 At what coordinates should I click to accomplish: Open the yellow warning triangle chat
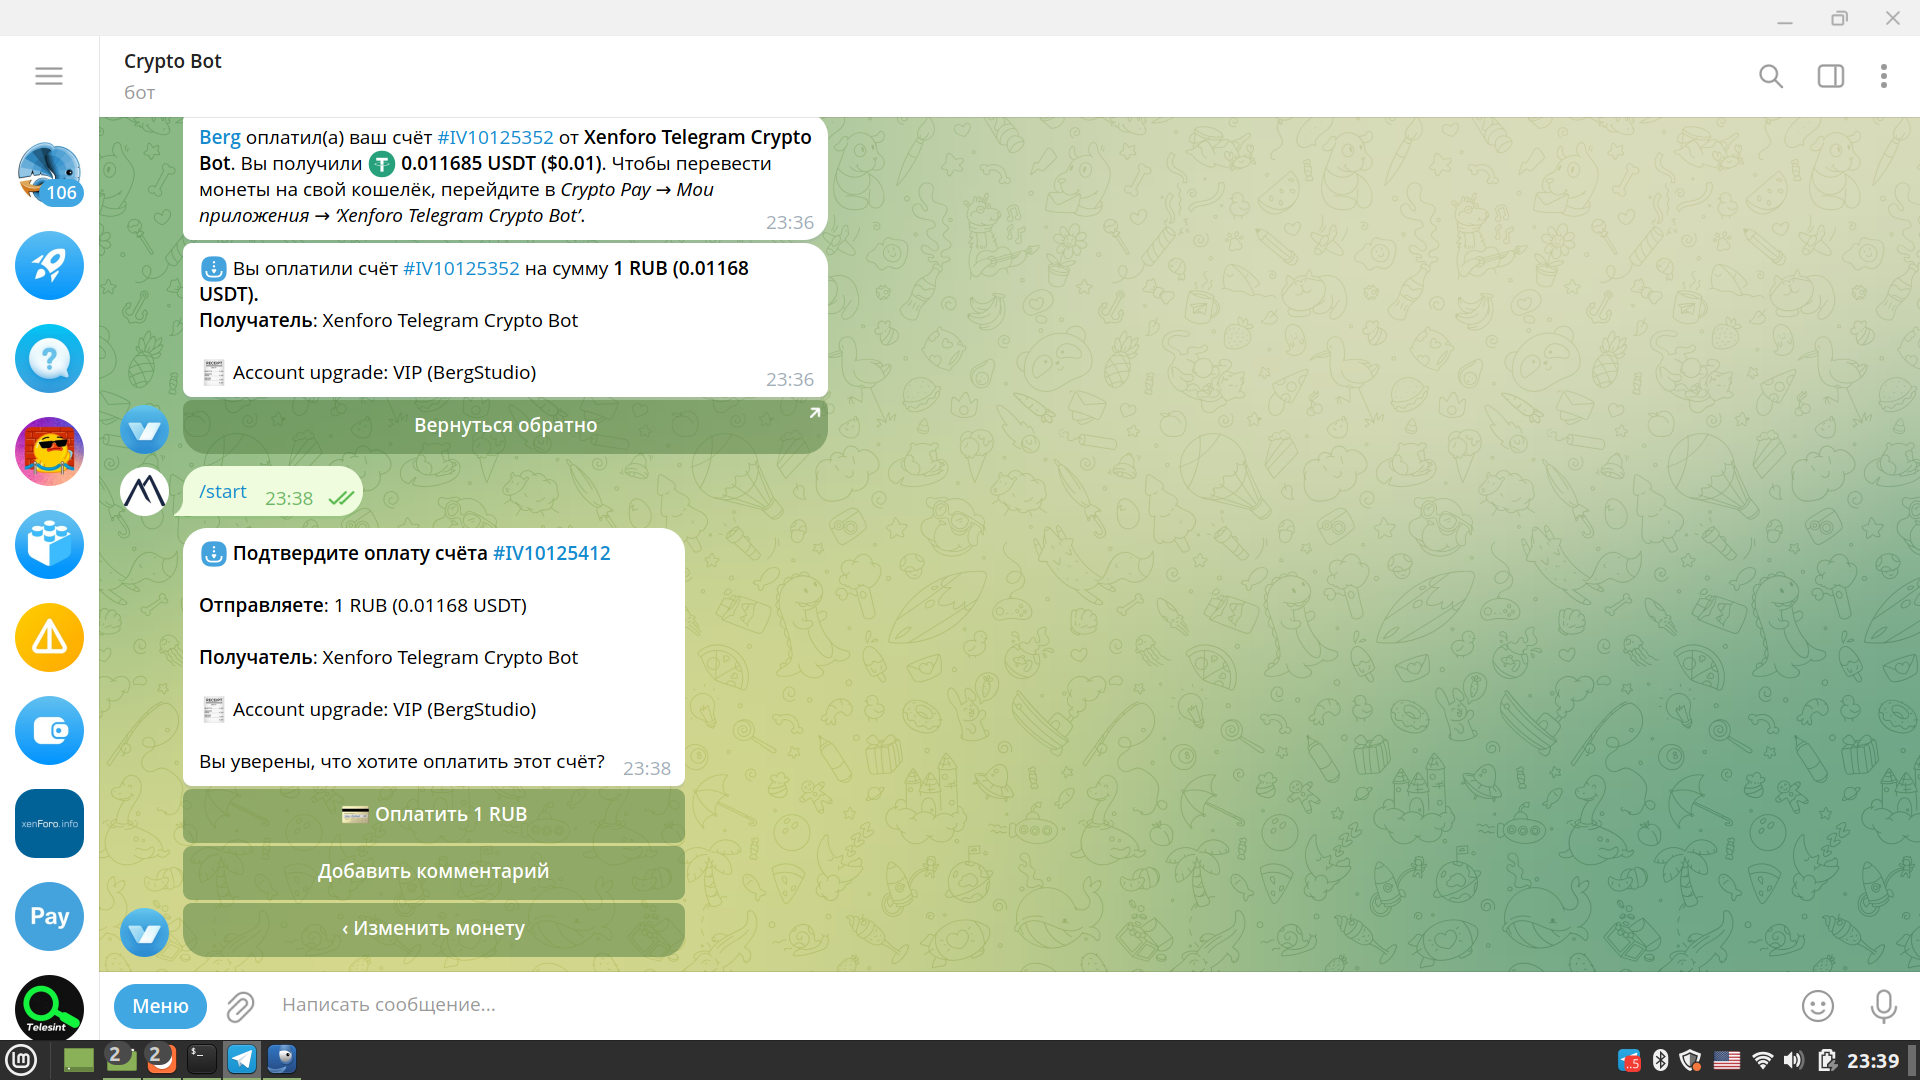point(49,638)
